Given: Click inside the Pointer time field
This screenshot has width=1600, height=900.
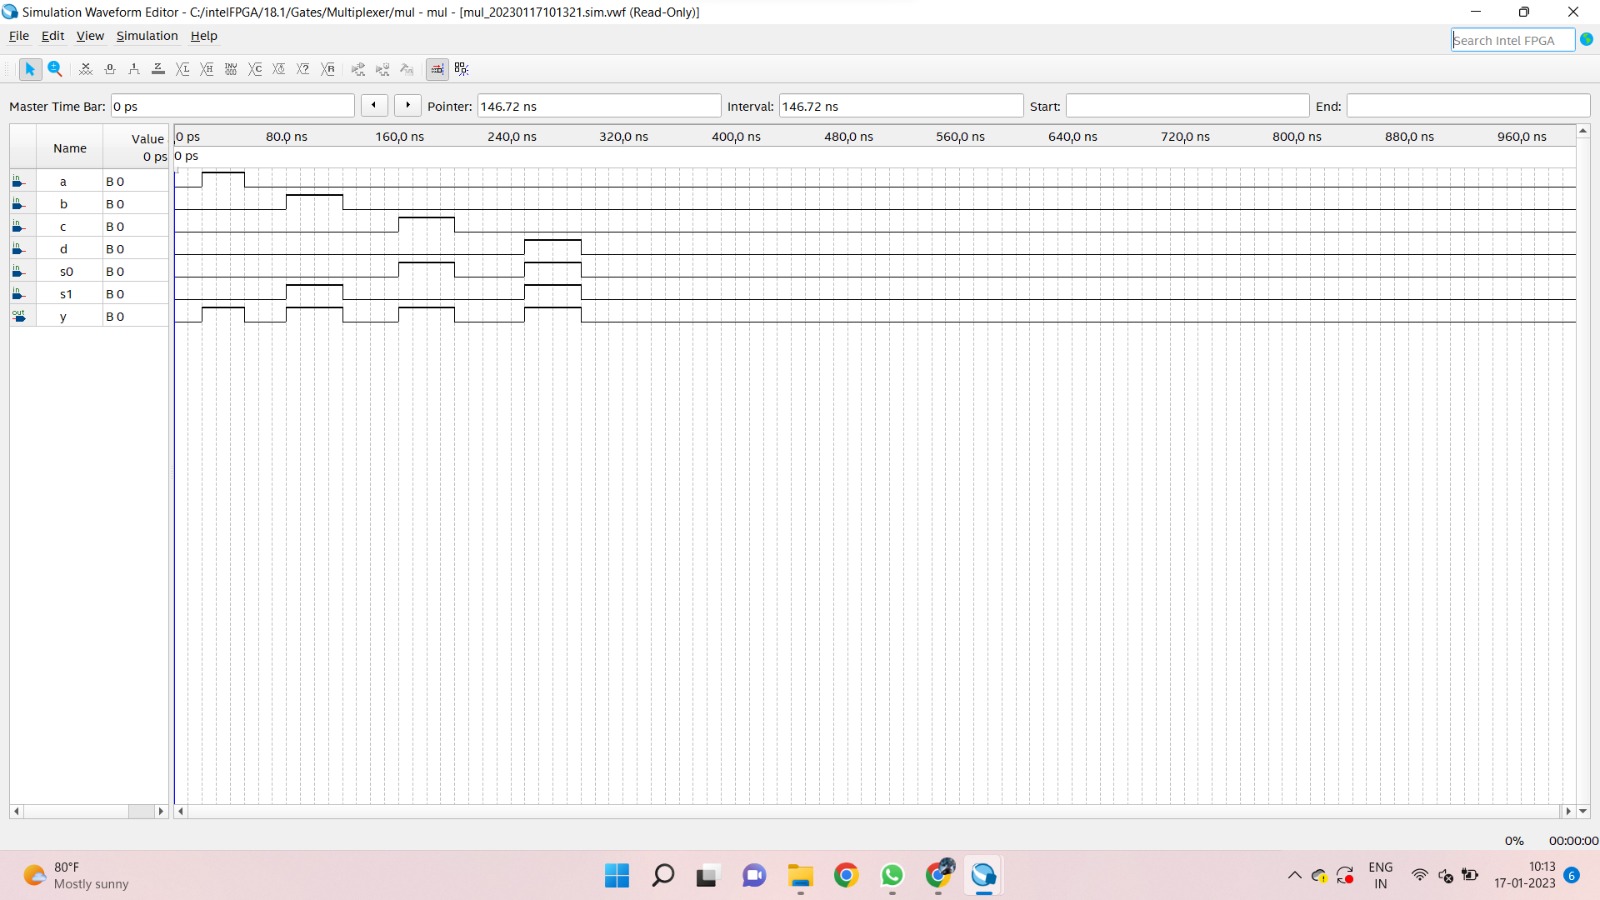Looking at the screenshot, I should (x=598, y=105).
